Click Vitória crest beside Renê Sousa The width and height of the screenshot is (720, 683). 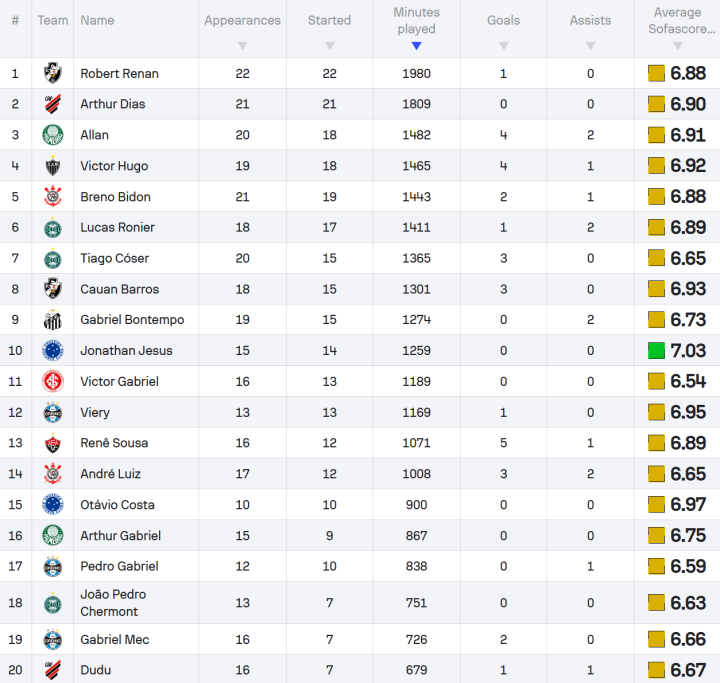(53, 443)
